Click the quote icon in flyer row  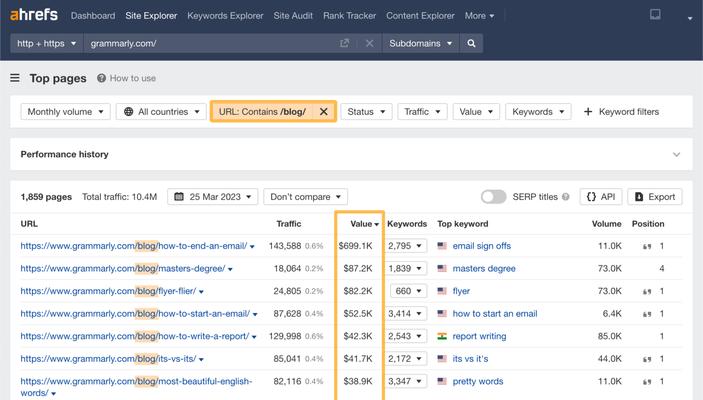pyautogui.click(x=647, y=291)
